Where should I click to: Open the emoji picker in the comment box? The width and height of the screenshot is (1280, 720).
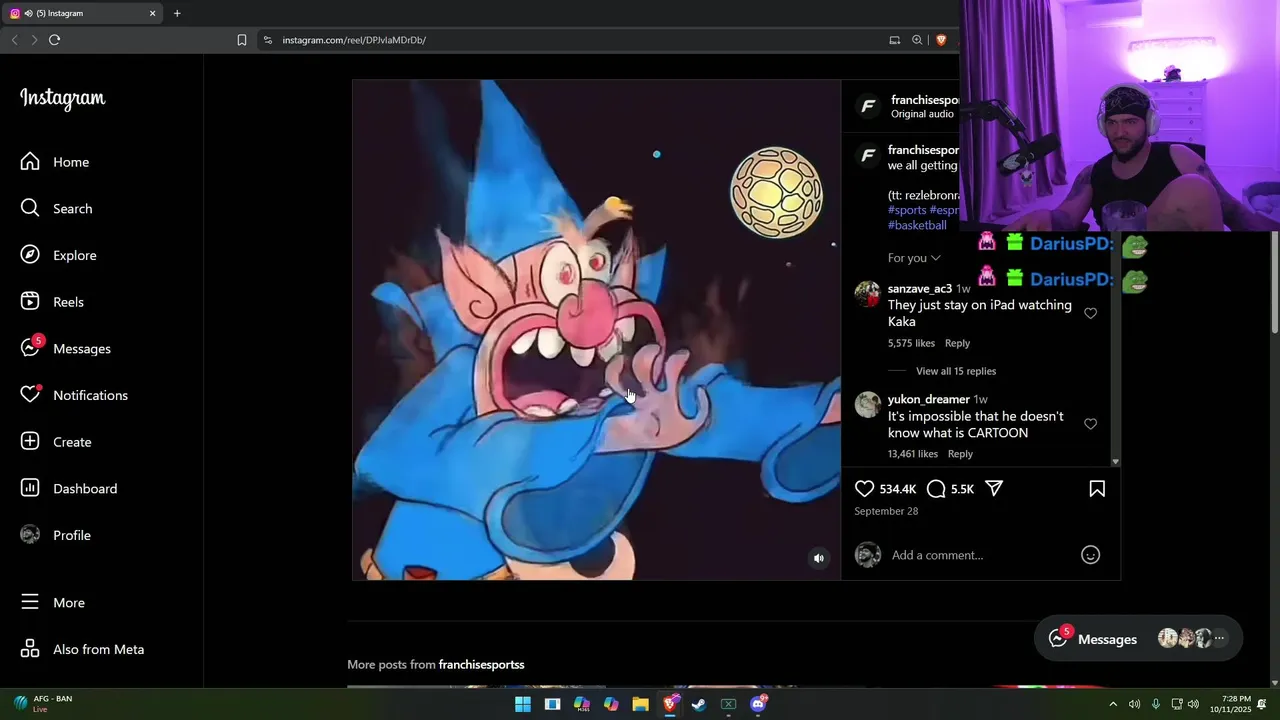[x=1090, y=555]
